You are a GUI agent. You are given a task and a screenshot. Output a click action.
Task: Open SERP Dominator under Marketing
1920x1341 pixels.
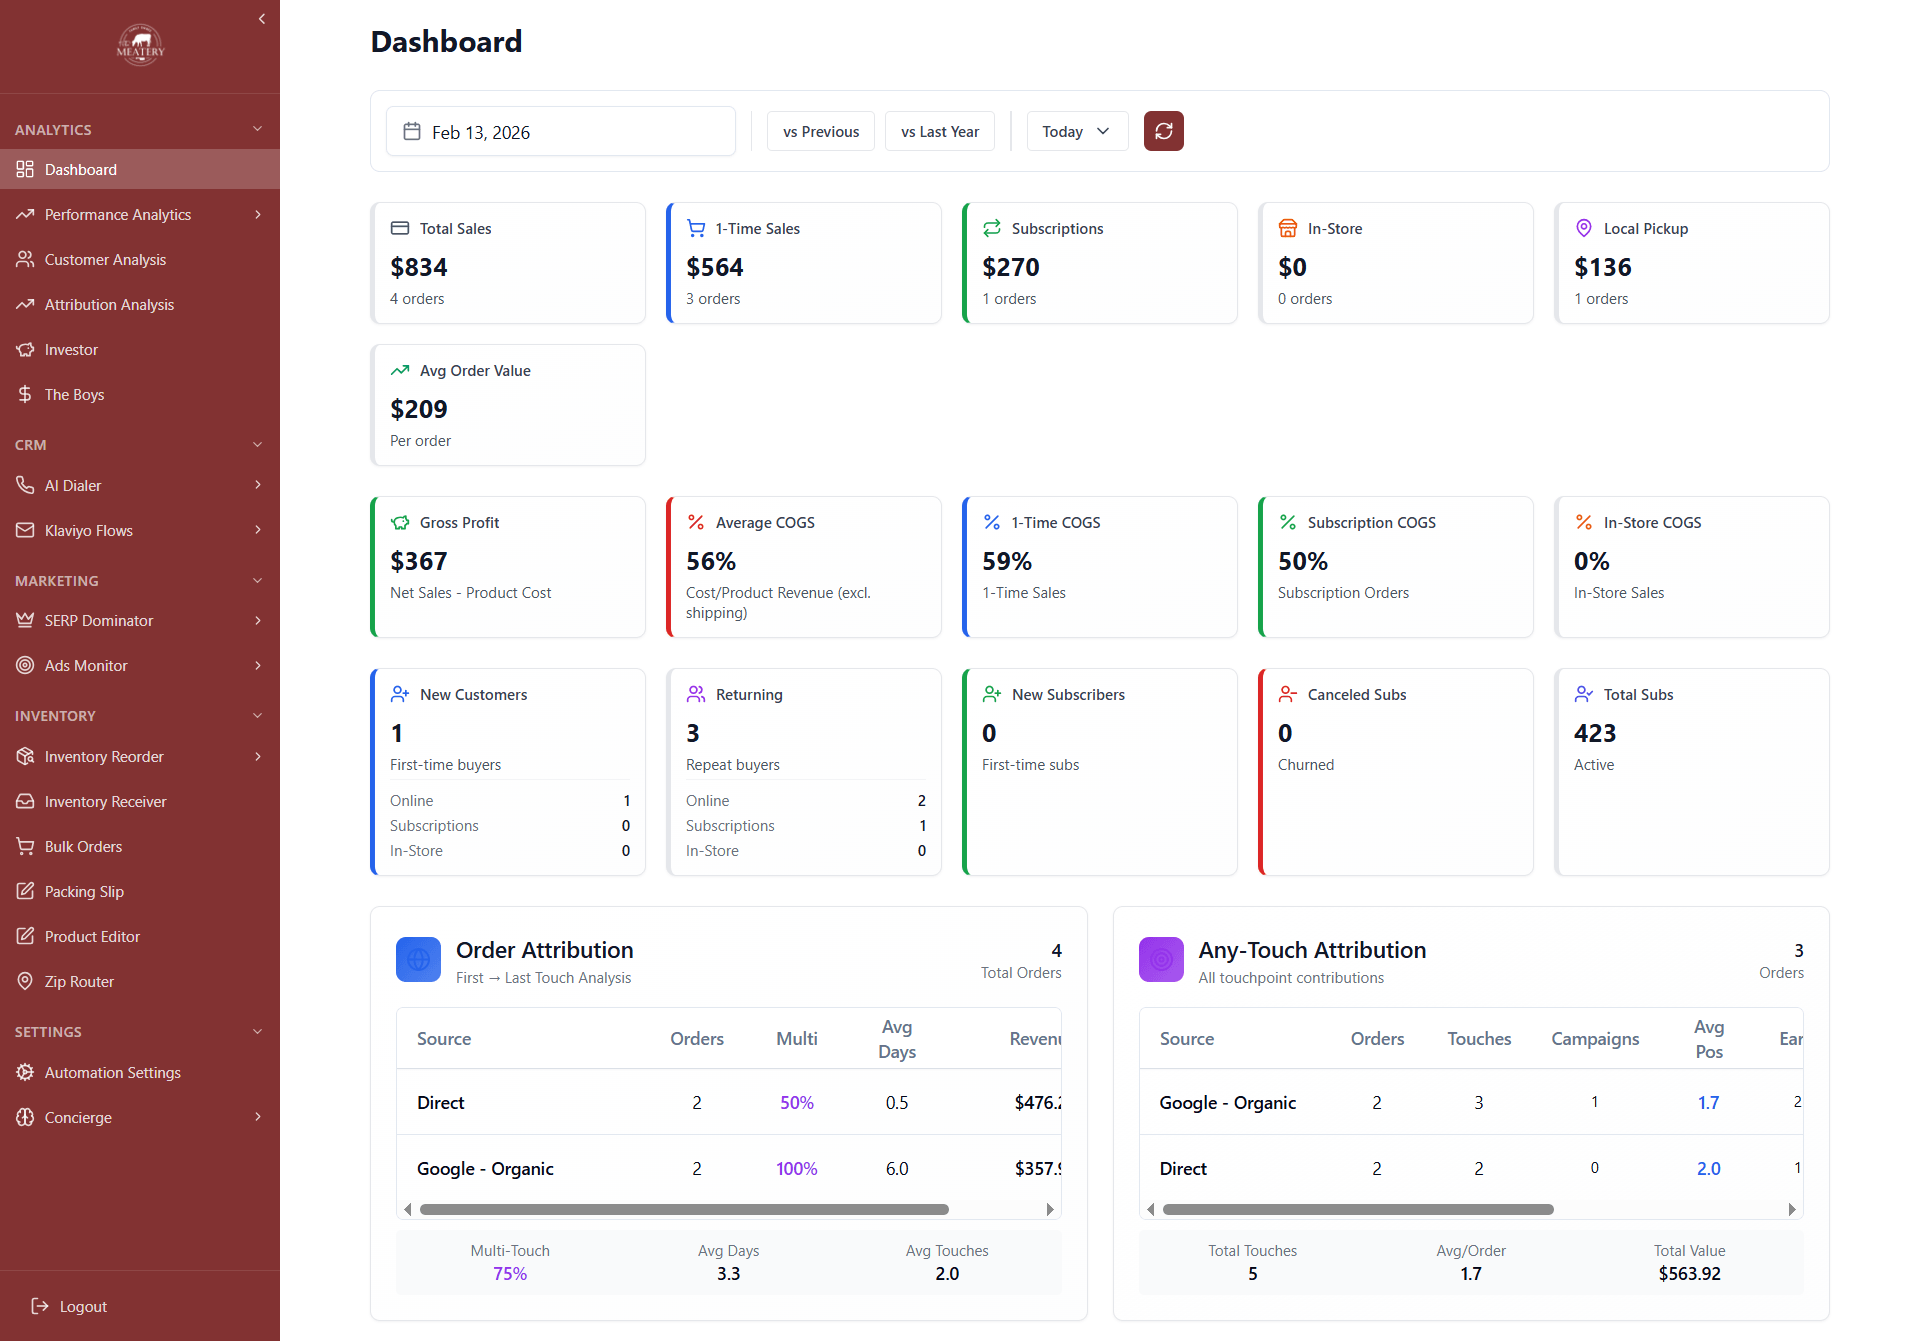click(x=98, y=620)
